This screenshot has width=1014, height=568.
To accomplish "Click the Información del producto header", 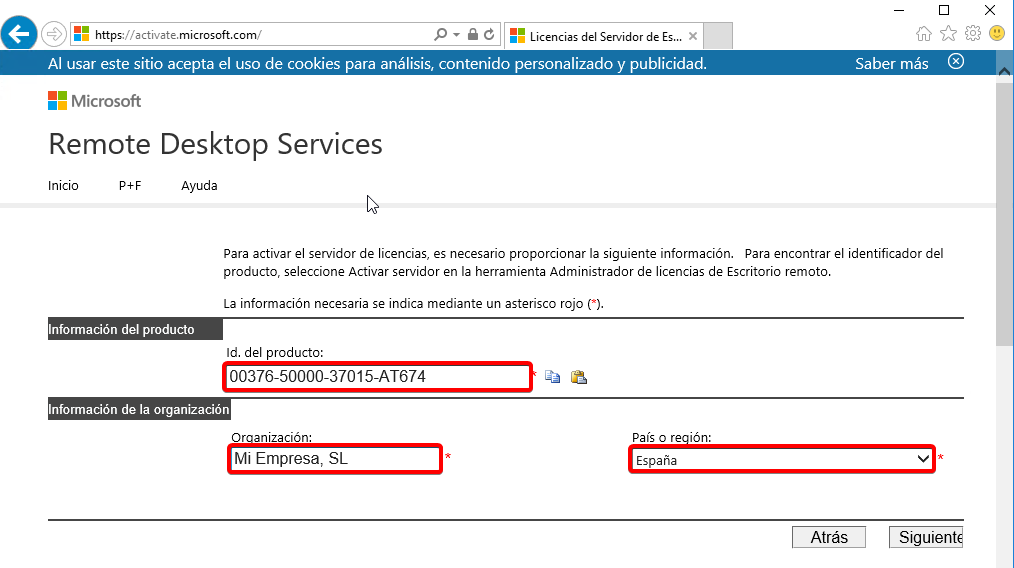I will [x=135, y=329].
